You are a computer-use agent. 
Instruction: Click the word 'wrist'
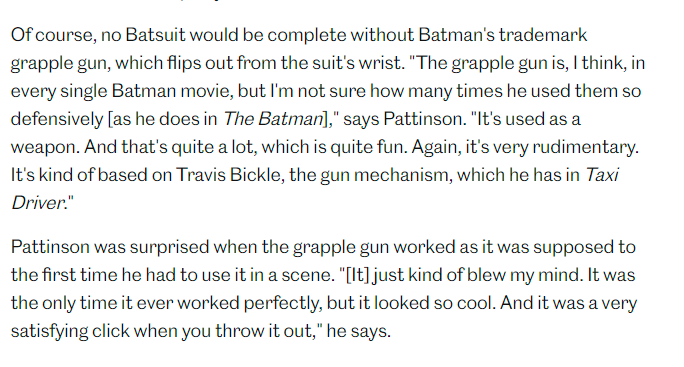pos(380,63)
